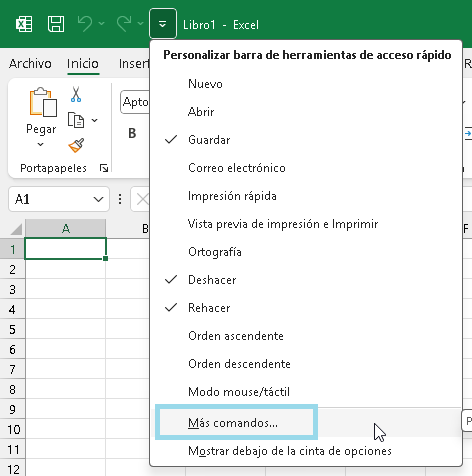This screenshot has width=472, height=476.
Task: Select column A header
Action: [x=66, y=229]
